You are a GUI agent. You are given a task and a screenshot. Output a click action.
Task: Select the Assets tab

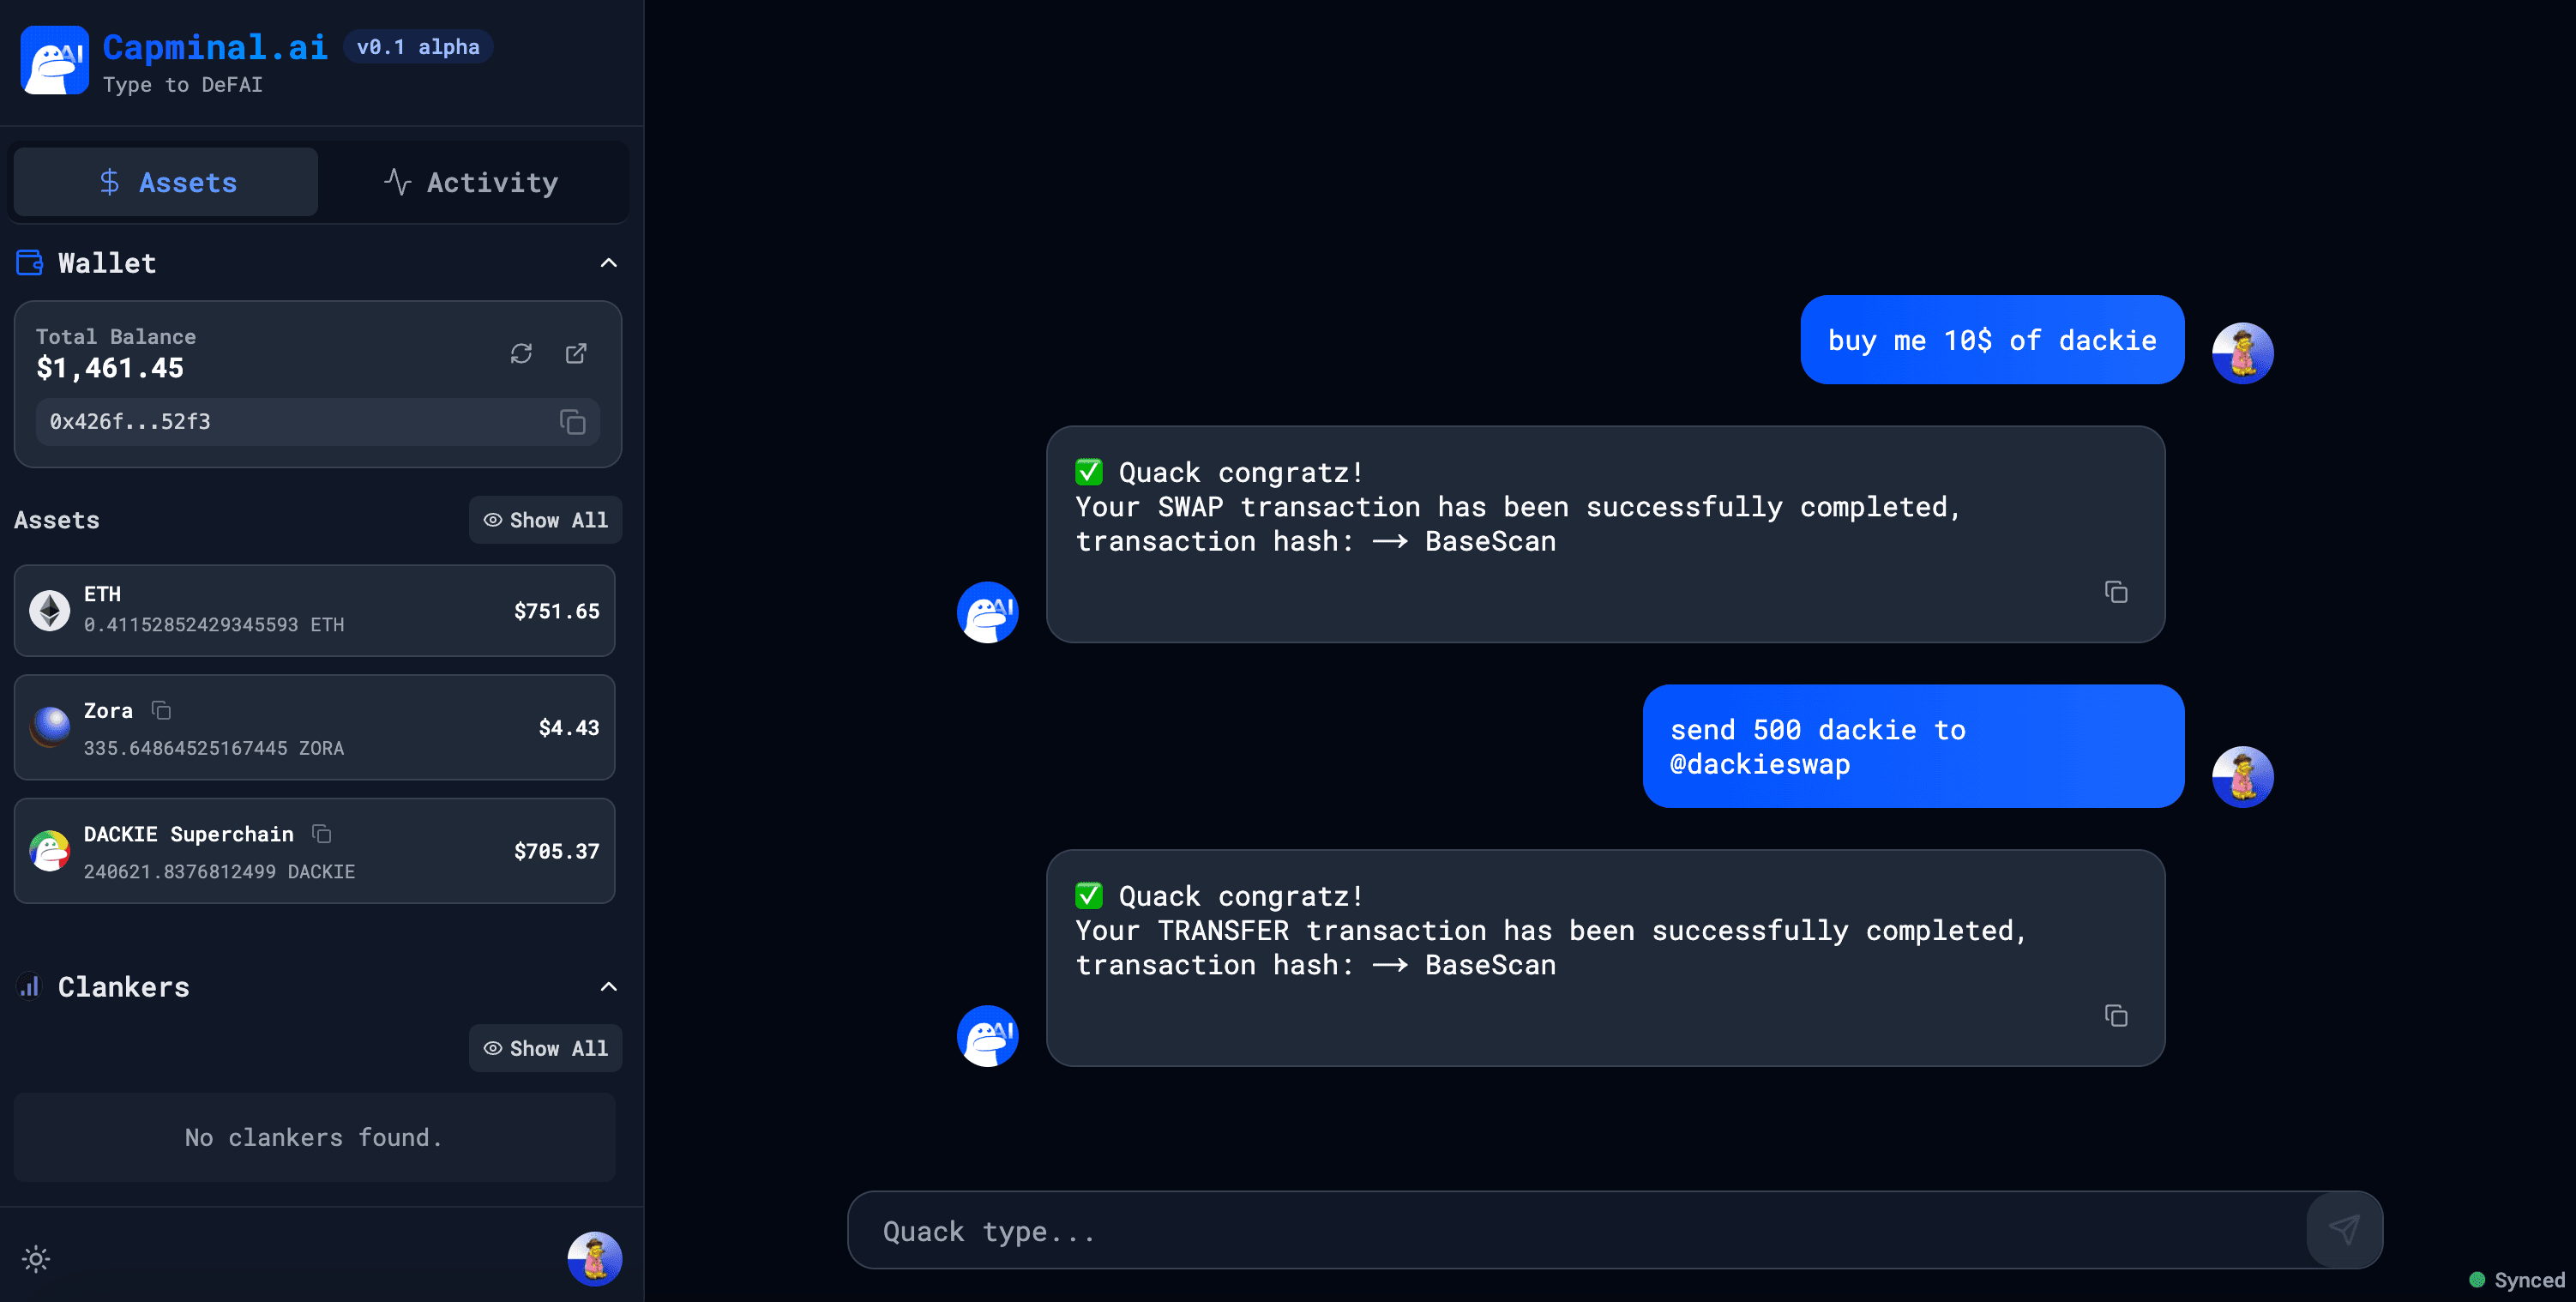pos(166,182)
